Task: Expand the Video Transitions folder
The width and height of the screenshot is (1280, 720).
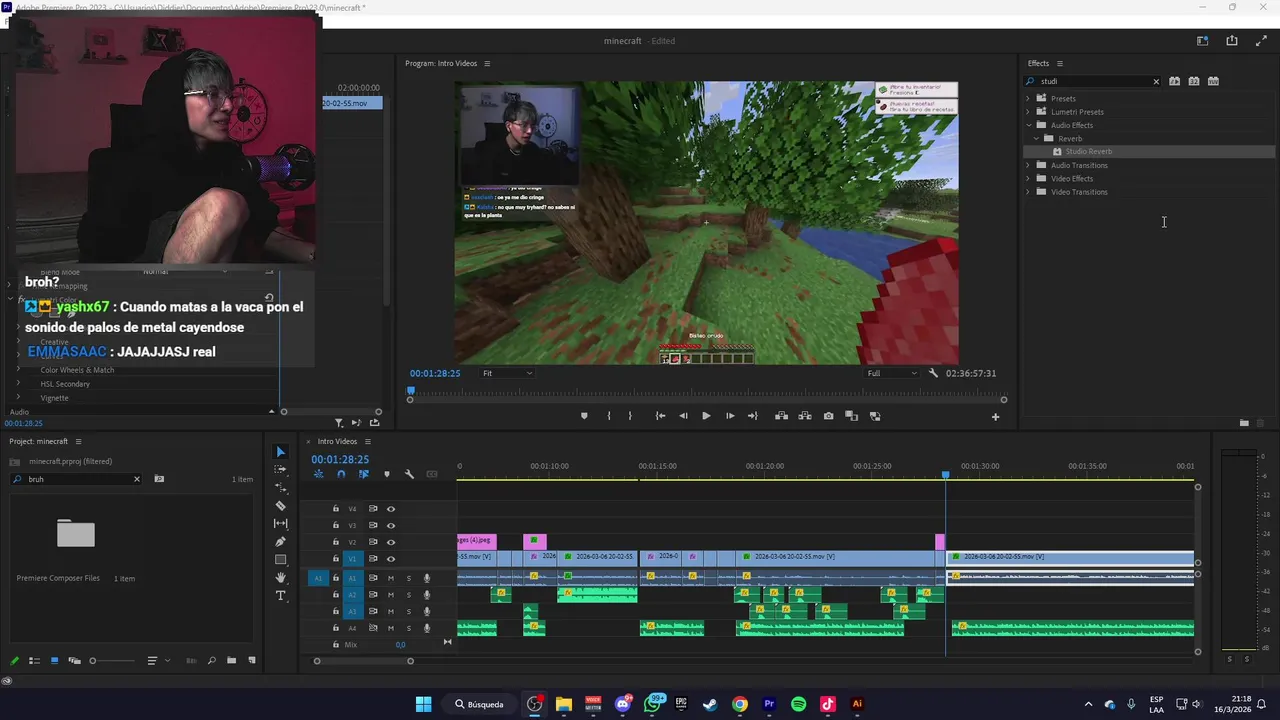Action: pyautogui.click(x=1028, y=192)
